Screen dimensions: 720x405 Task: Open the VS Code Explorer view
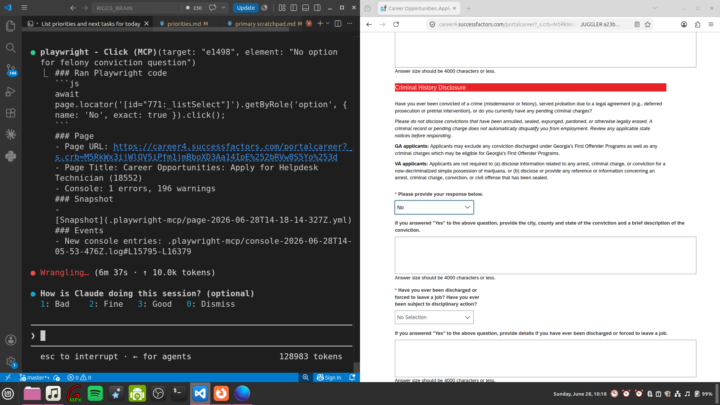pos(11,26)
